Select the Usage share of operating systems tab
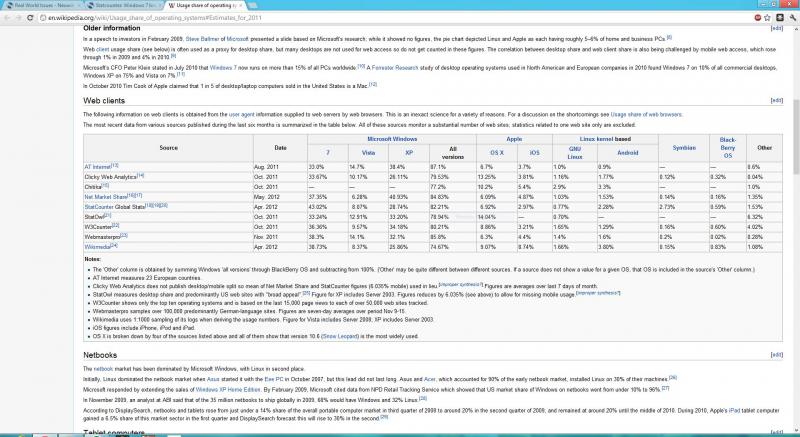The image size is (800, 437). click(x=205, y=6)
